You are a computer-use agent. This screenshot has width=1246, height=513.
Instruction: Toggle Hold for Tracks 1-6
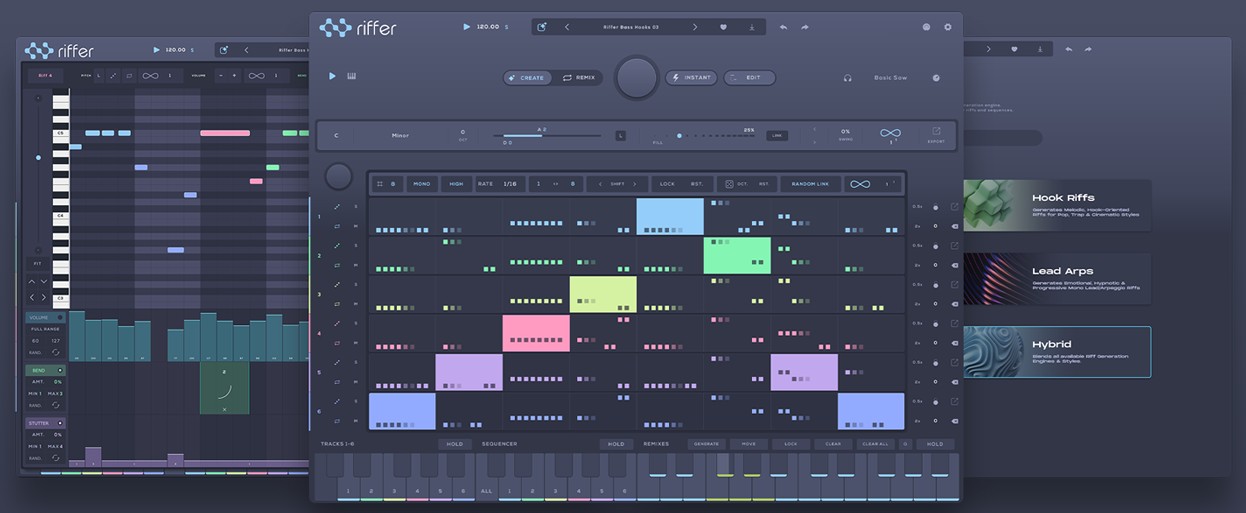[455, 444]
